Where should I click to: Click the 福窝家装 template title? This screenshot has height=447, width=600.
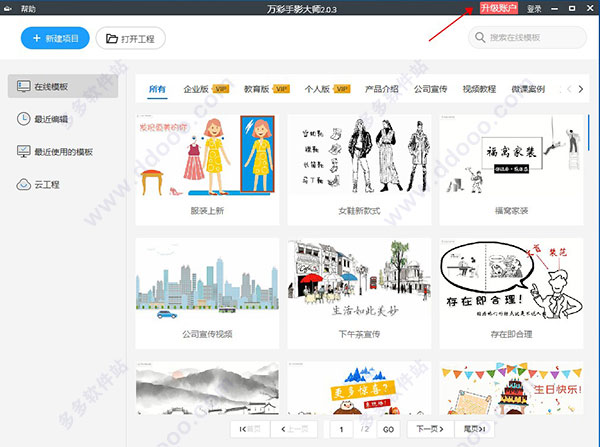coord(511,210)
